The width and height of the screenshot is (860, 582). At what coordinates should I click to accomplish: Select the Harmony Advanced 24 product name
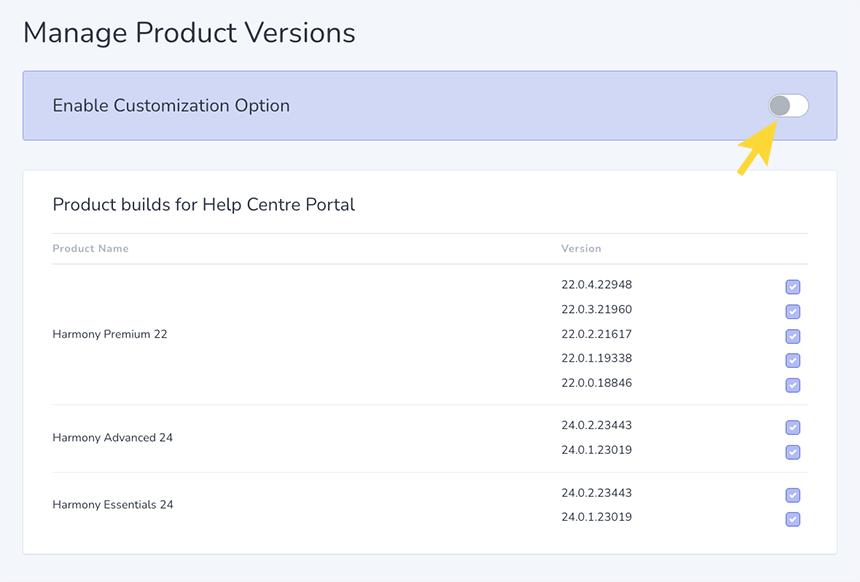coord(112,438)
